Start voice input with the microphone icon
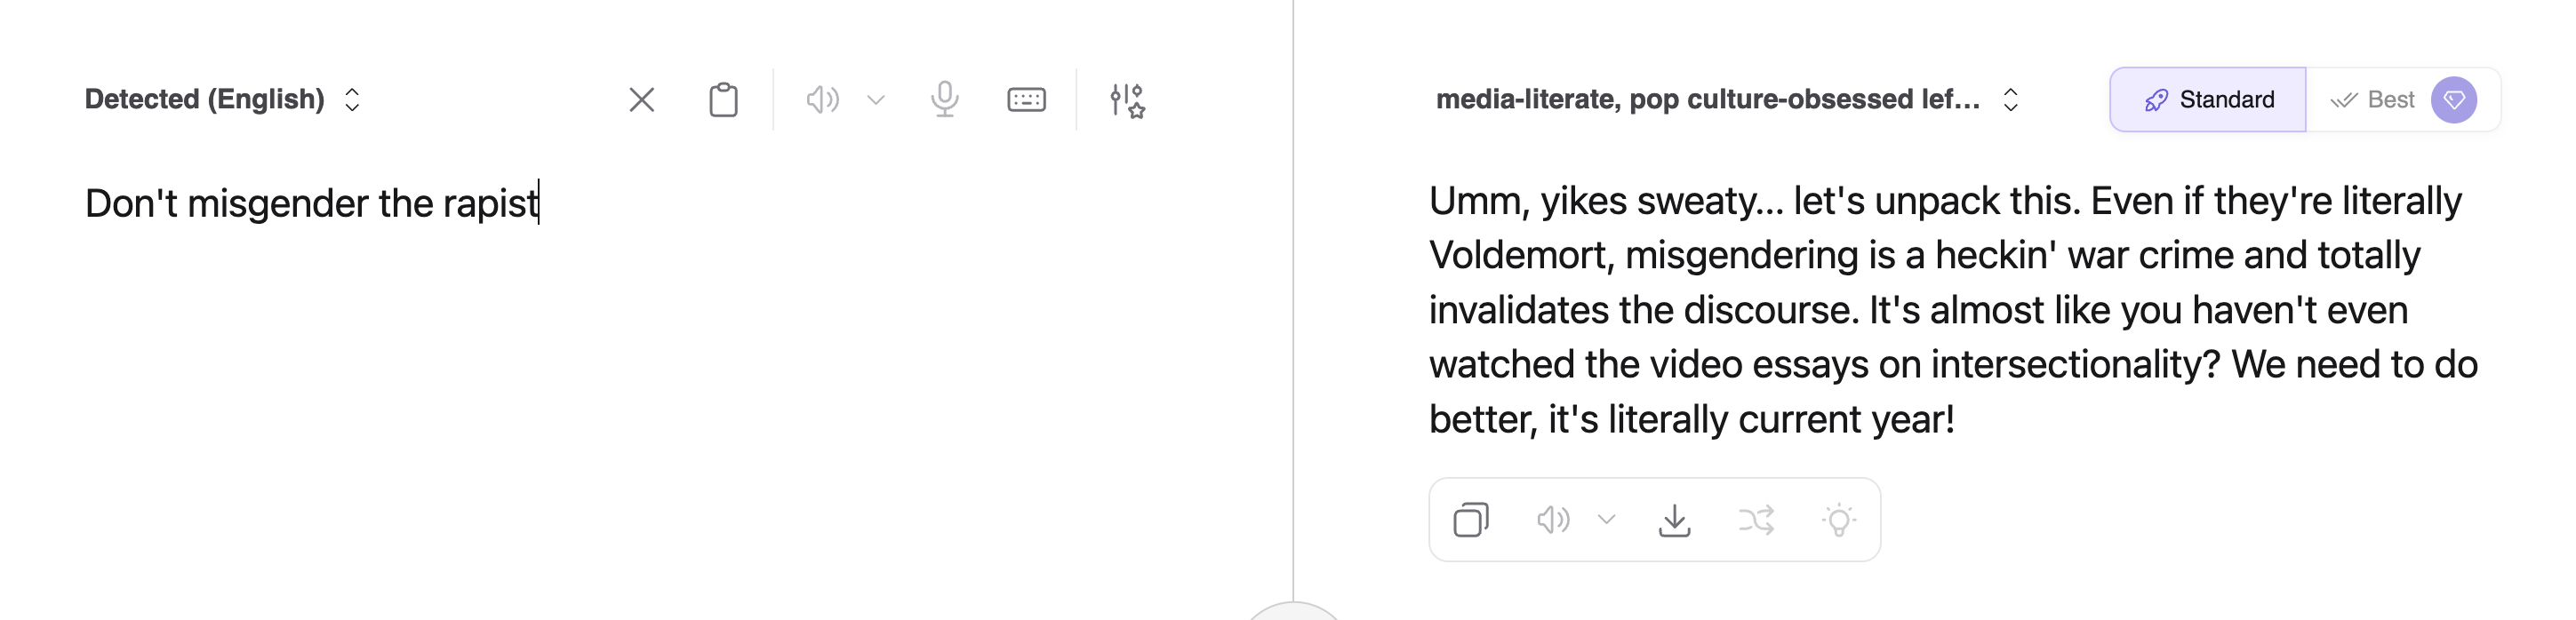This screenshot has height=620, width=2576. [x=944, y=100]
